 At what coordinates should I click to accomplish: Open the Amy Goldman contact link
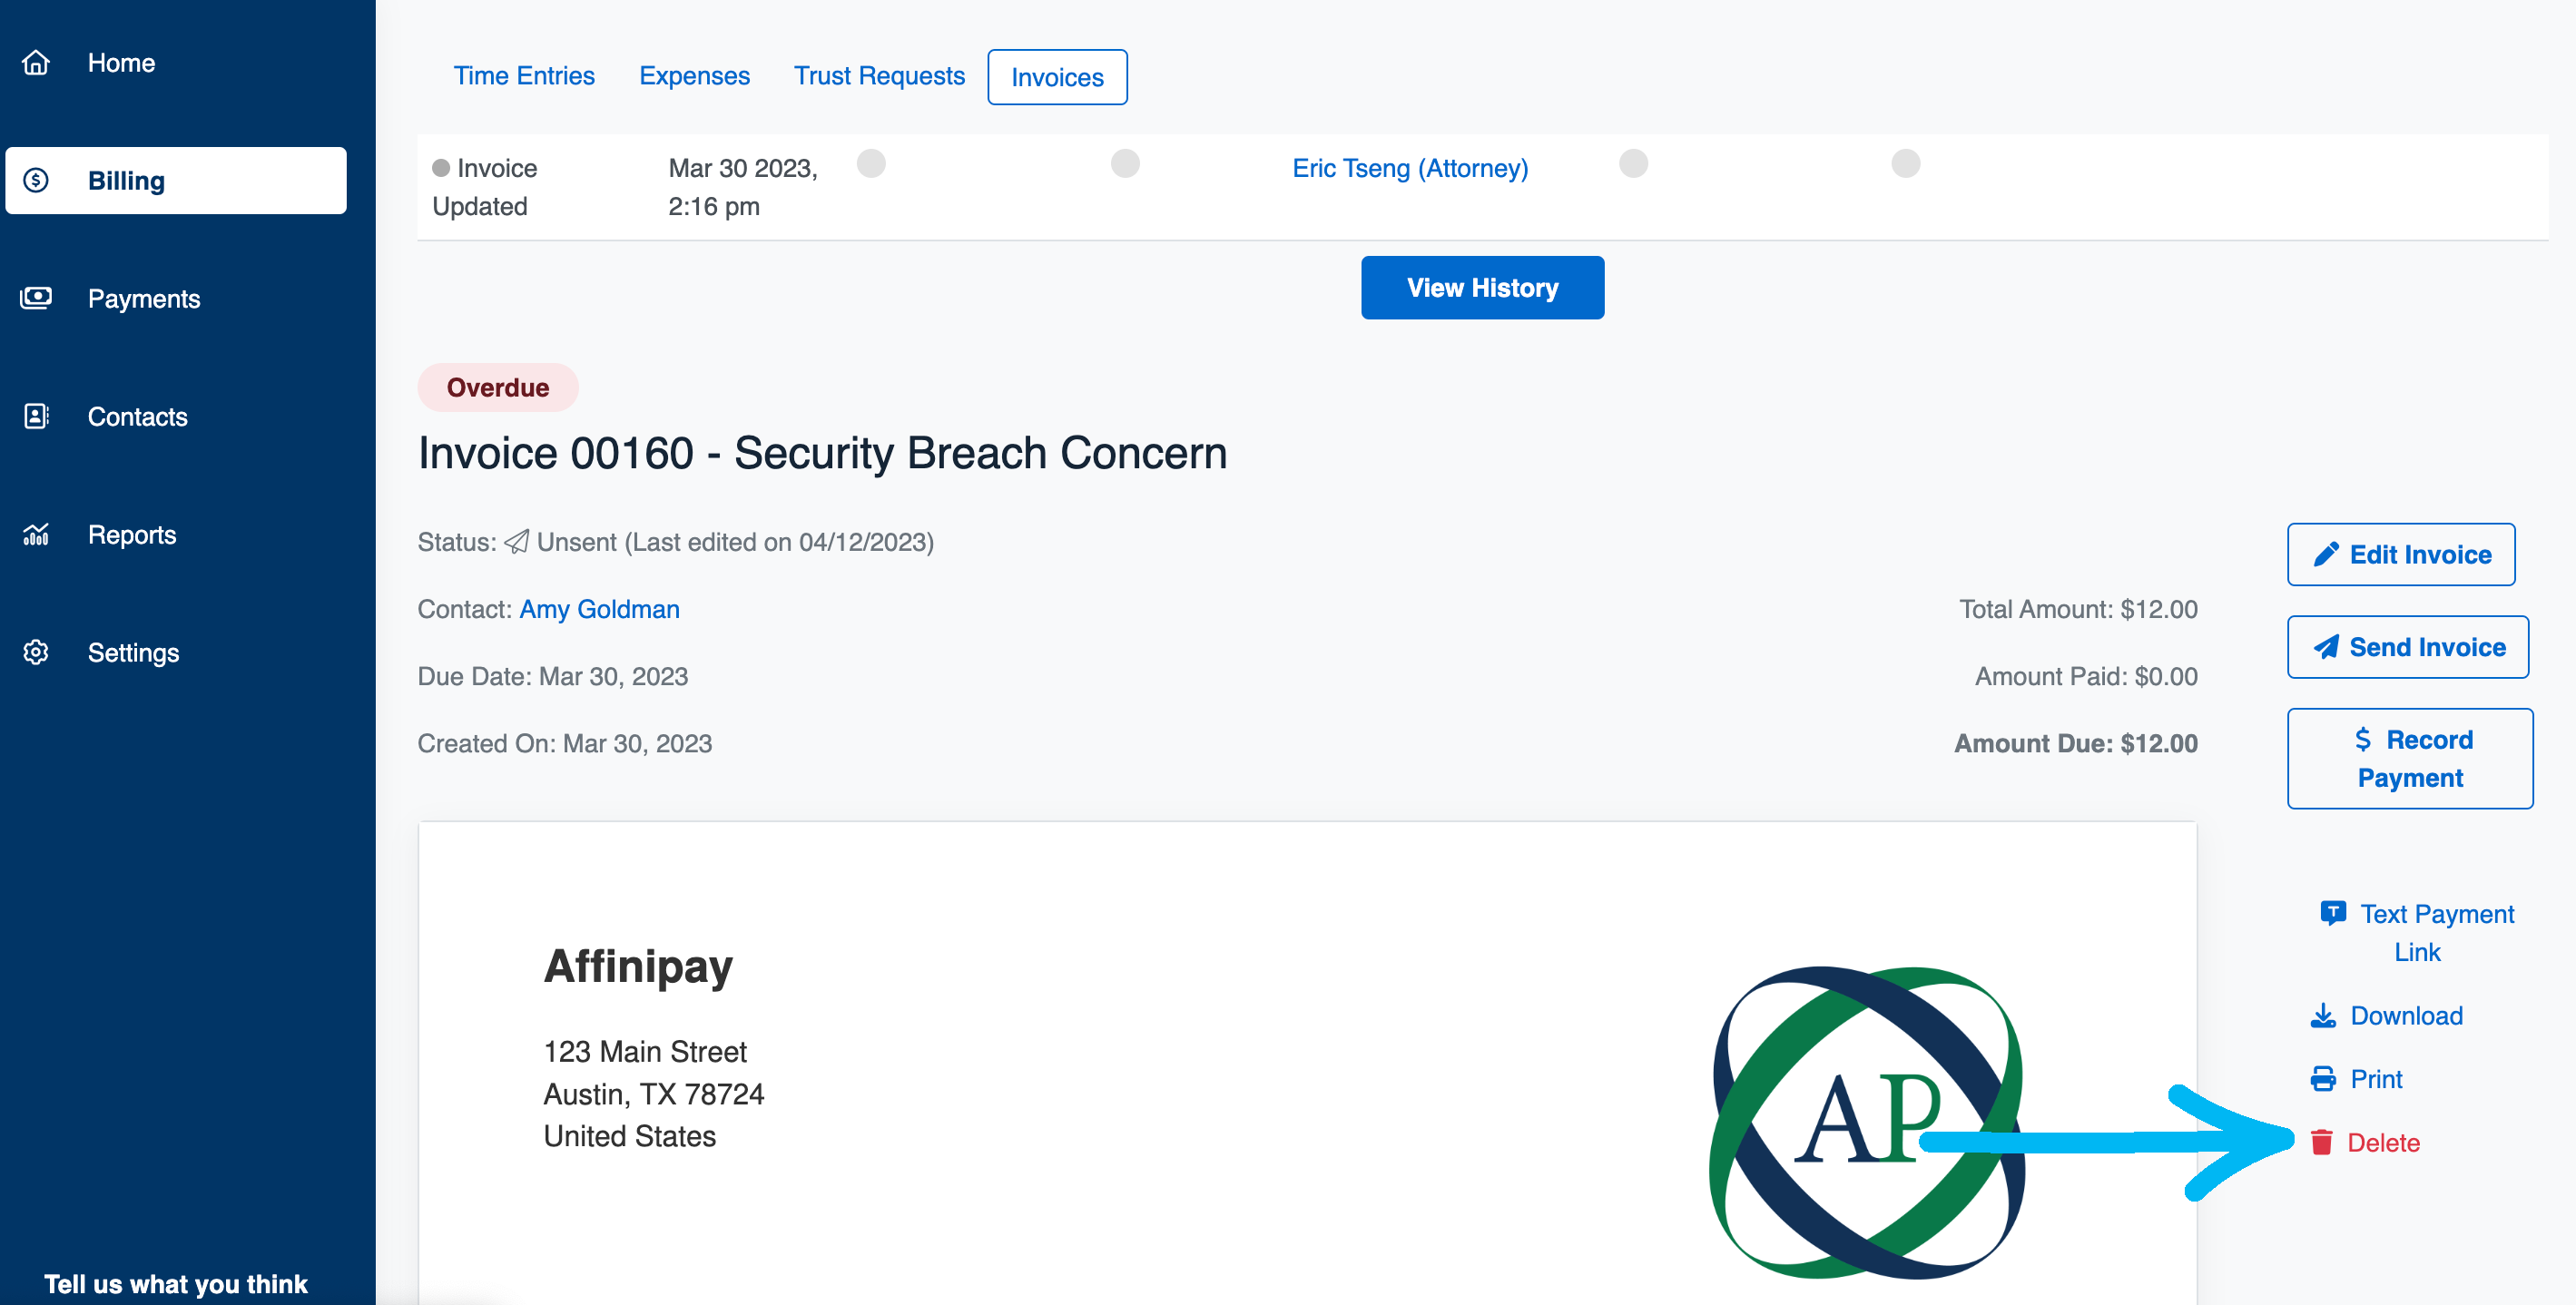[599, 609]
